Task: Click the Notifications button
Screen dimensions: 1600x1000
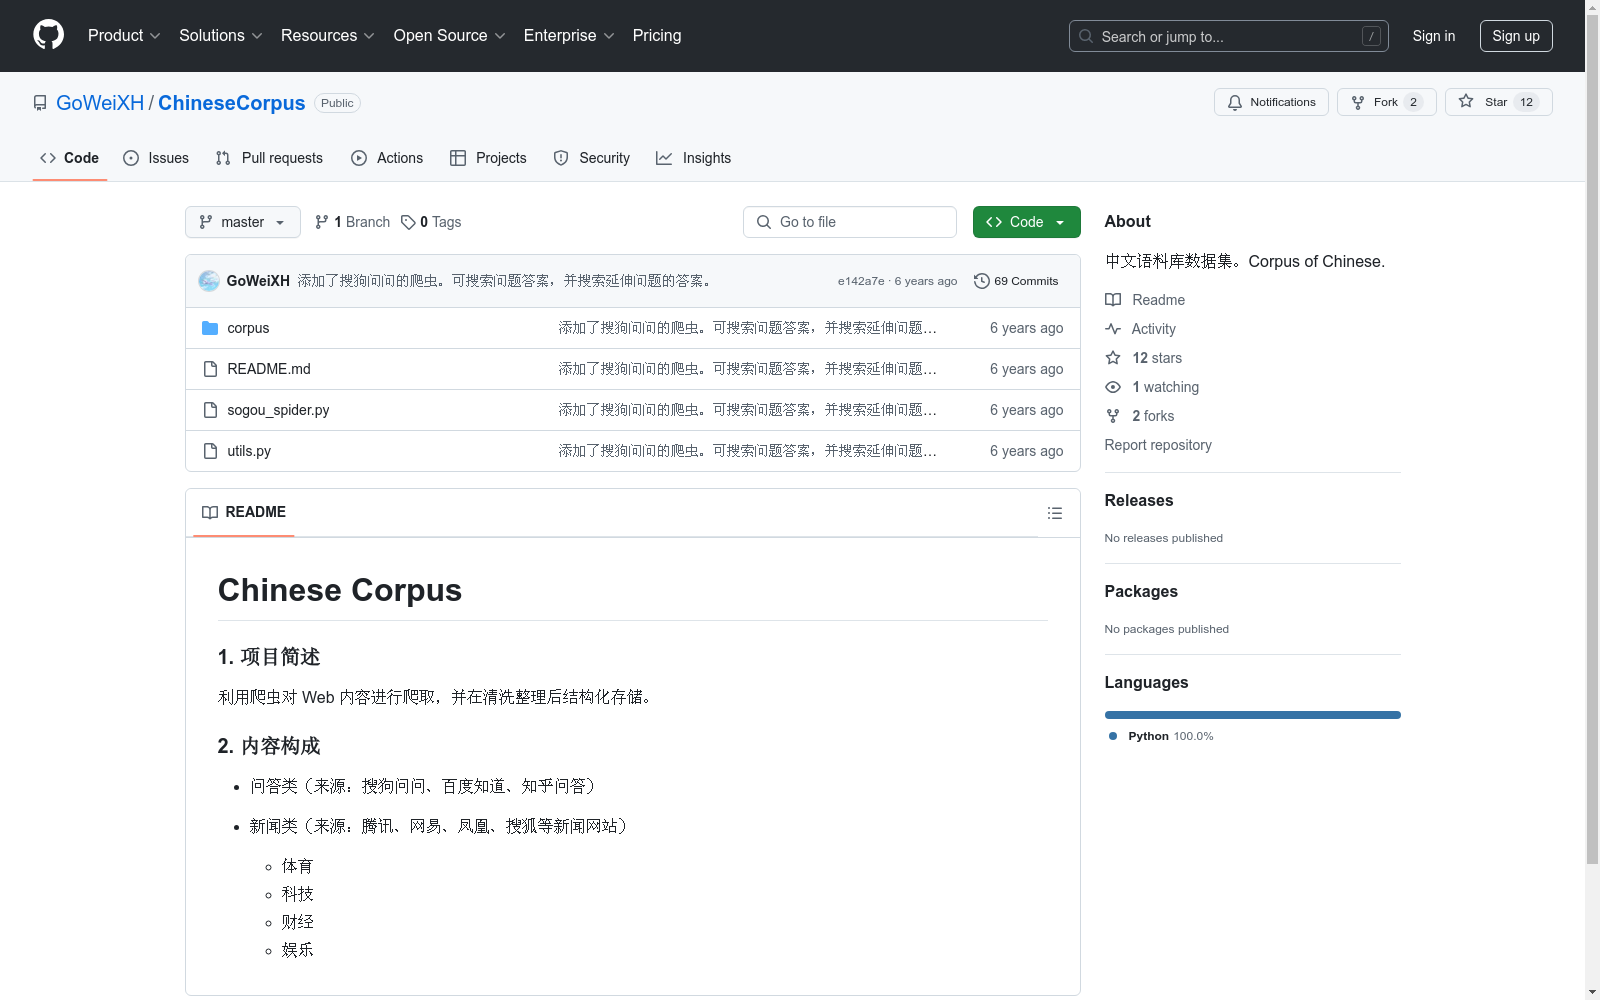Action: pyautogui.click(x=1271, y=102)
